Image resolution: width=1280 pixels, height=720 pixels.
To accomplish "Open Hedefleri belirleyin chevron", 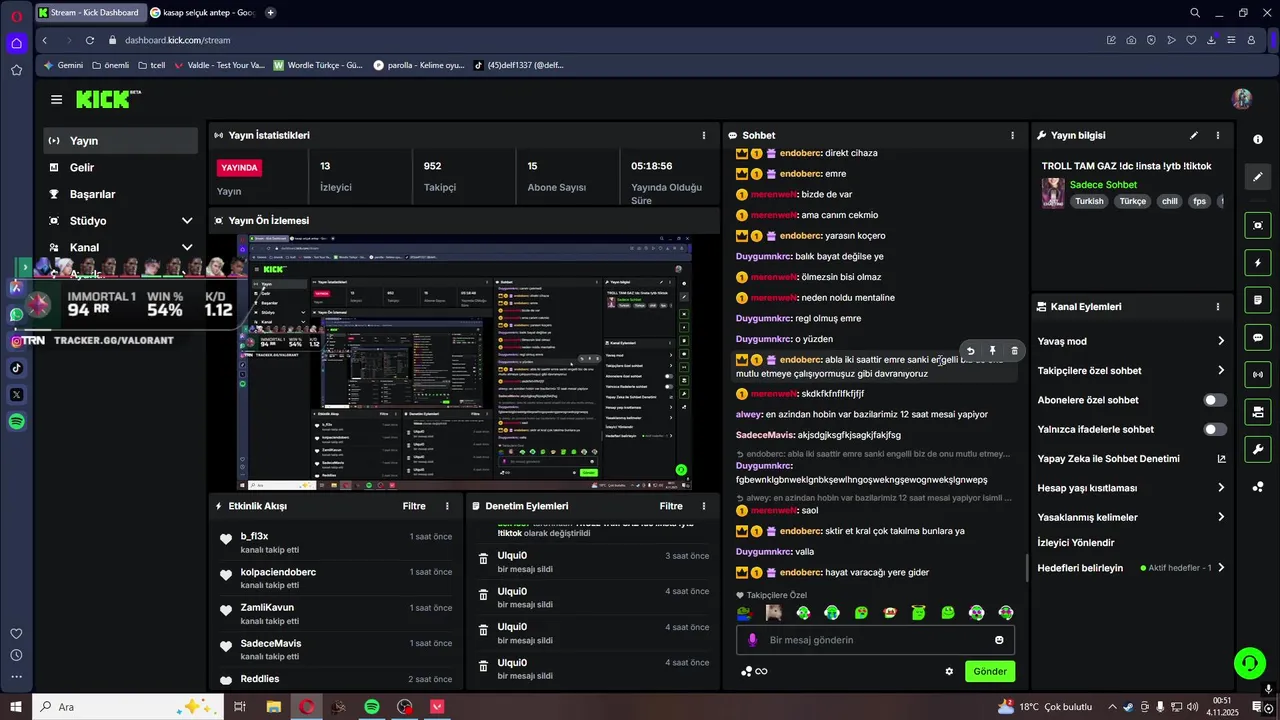I will pos(1220,568).
